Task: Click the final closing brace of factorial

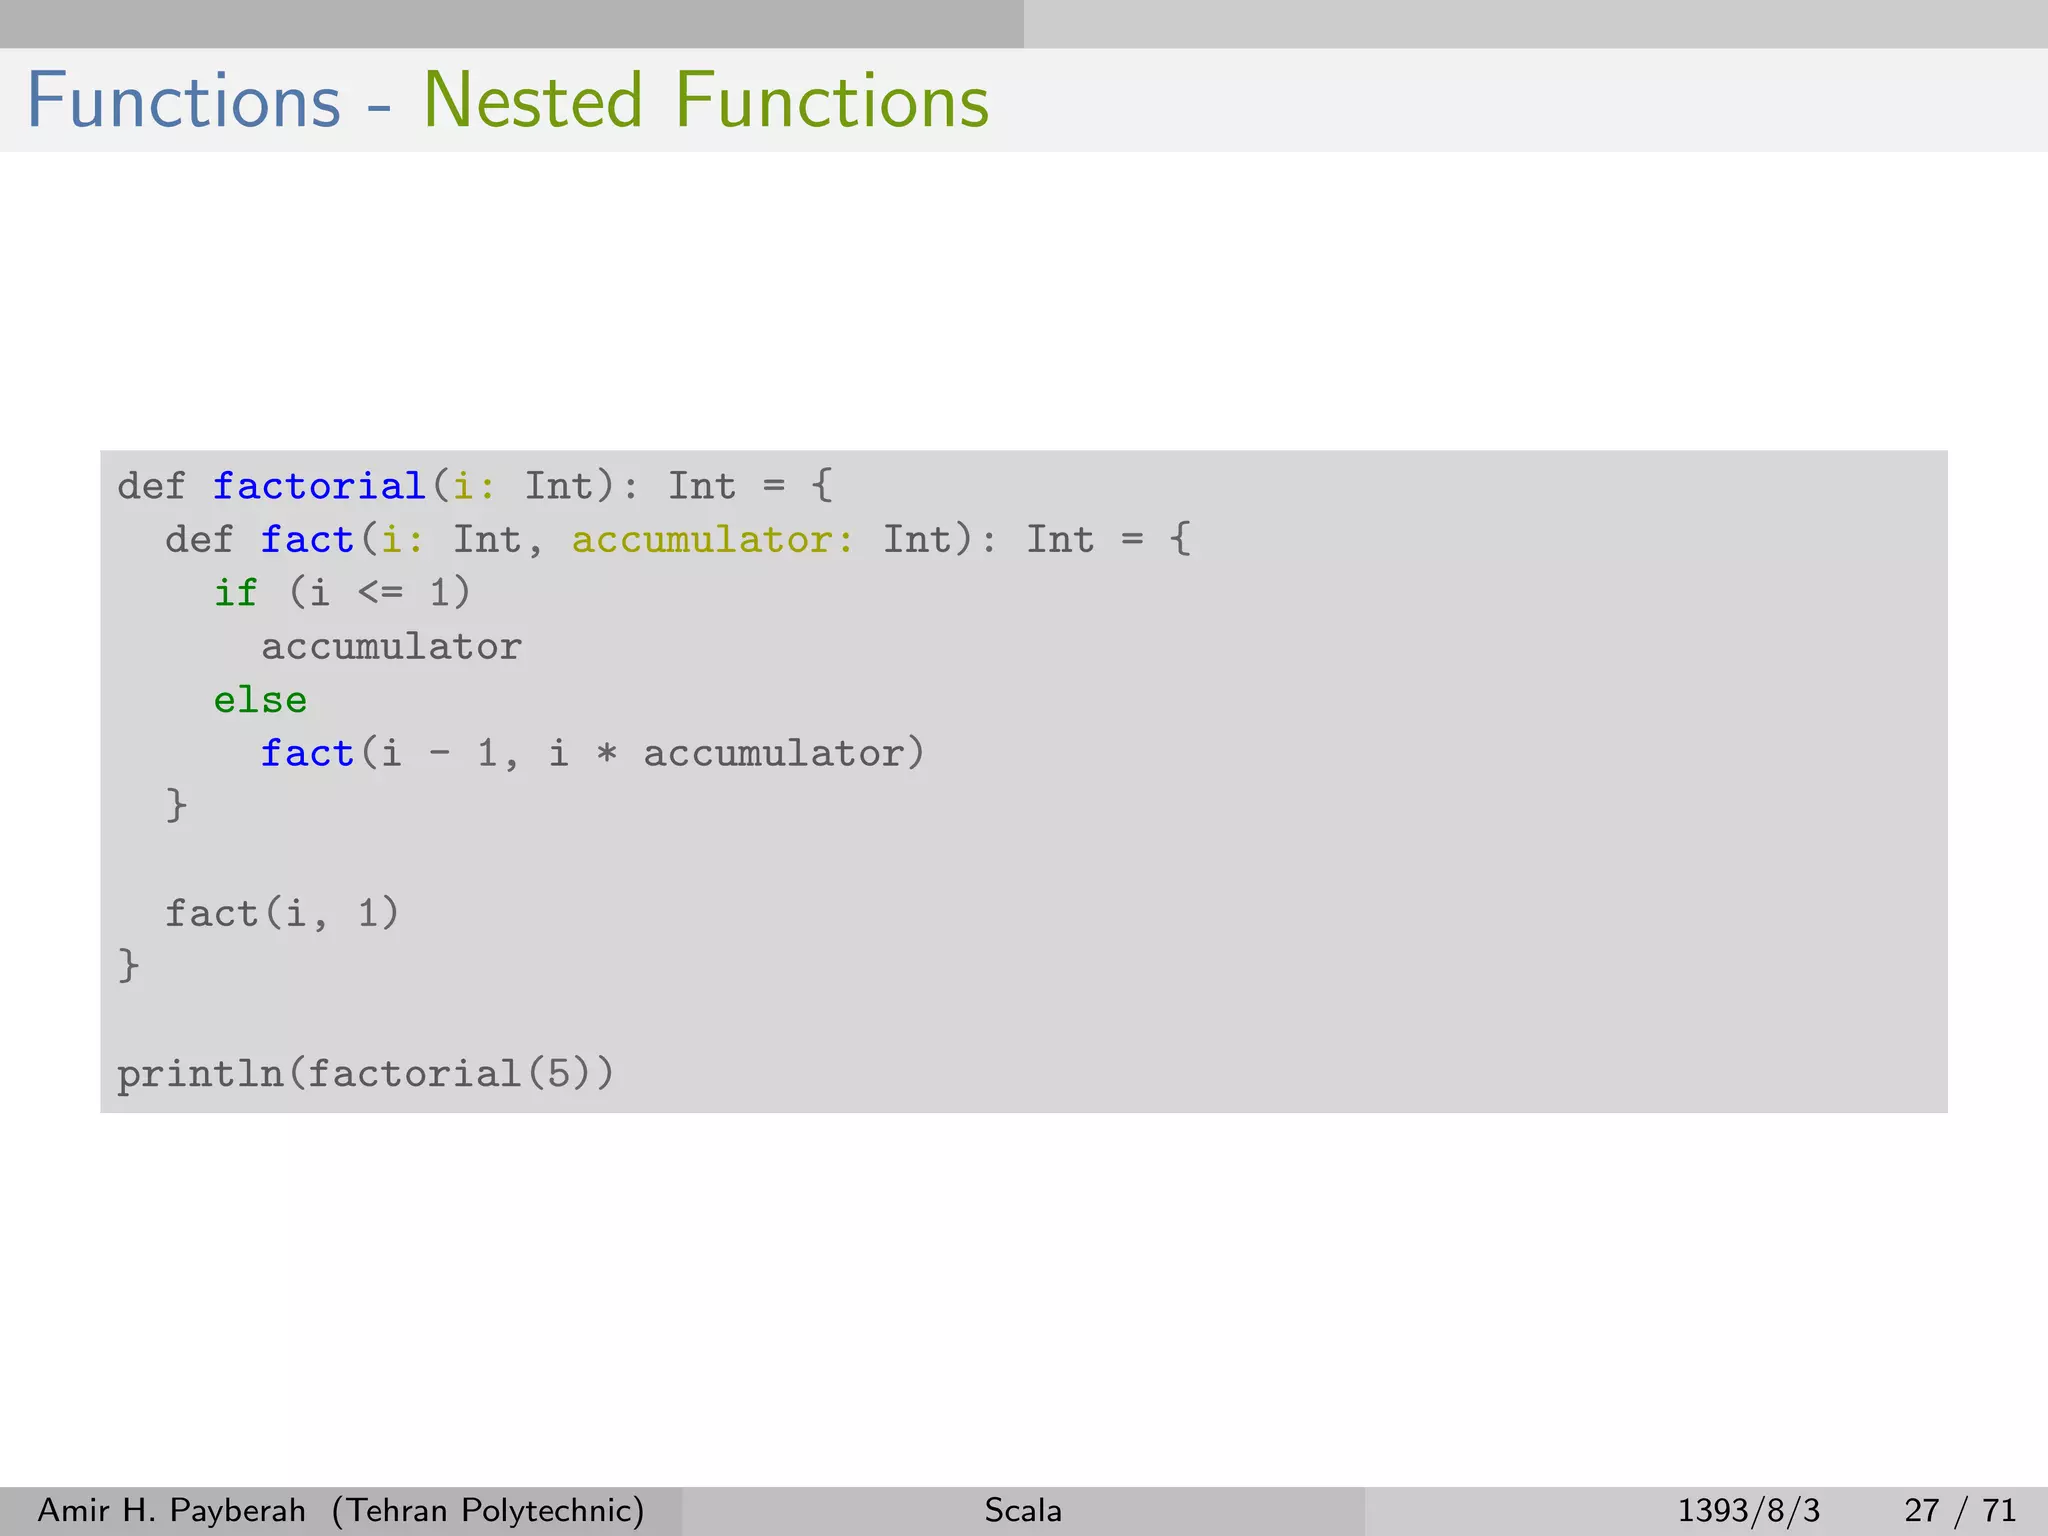Action: [128, 965]
